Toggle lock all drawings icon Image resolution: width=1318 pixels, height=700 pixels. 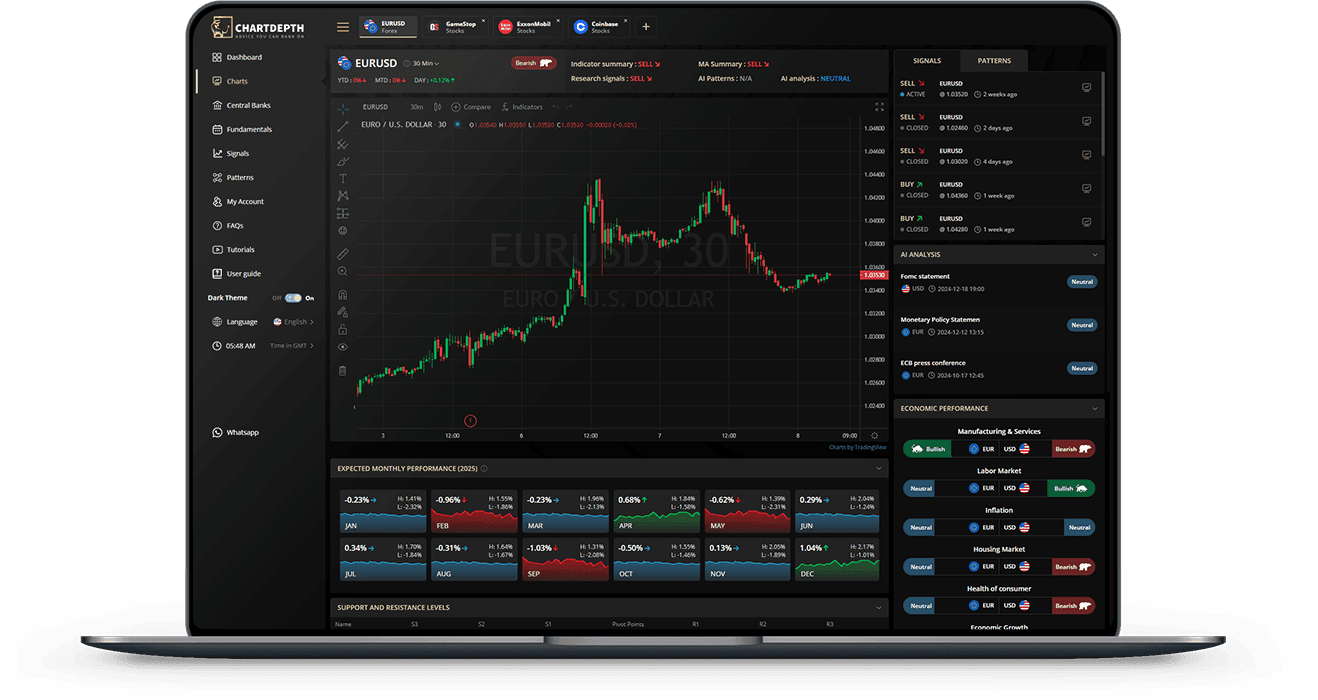[x=343, y=329]
